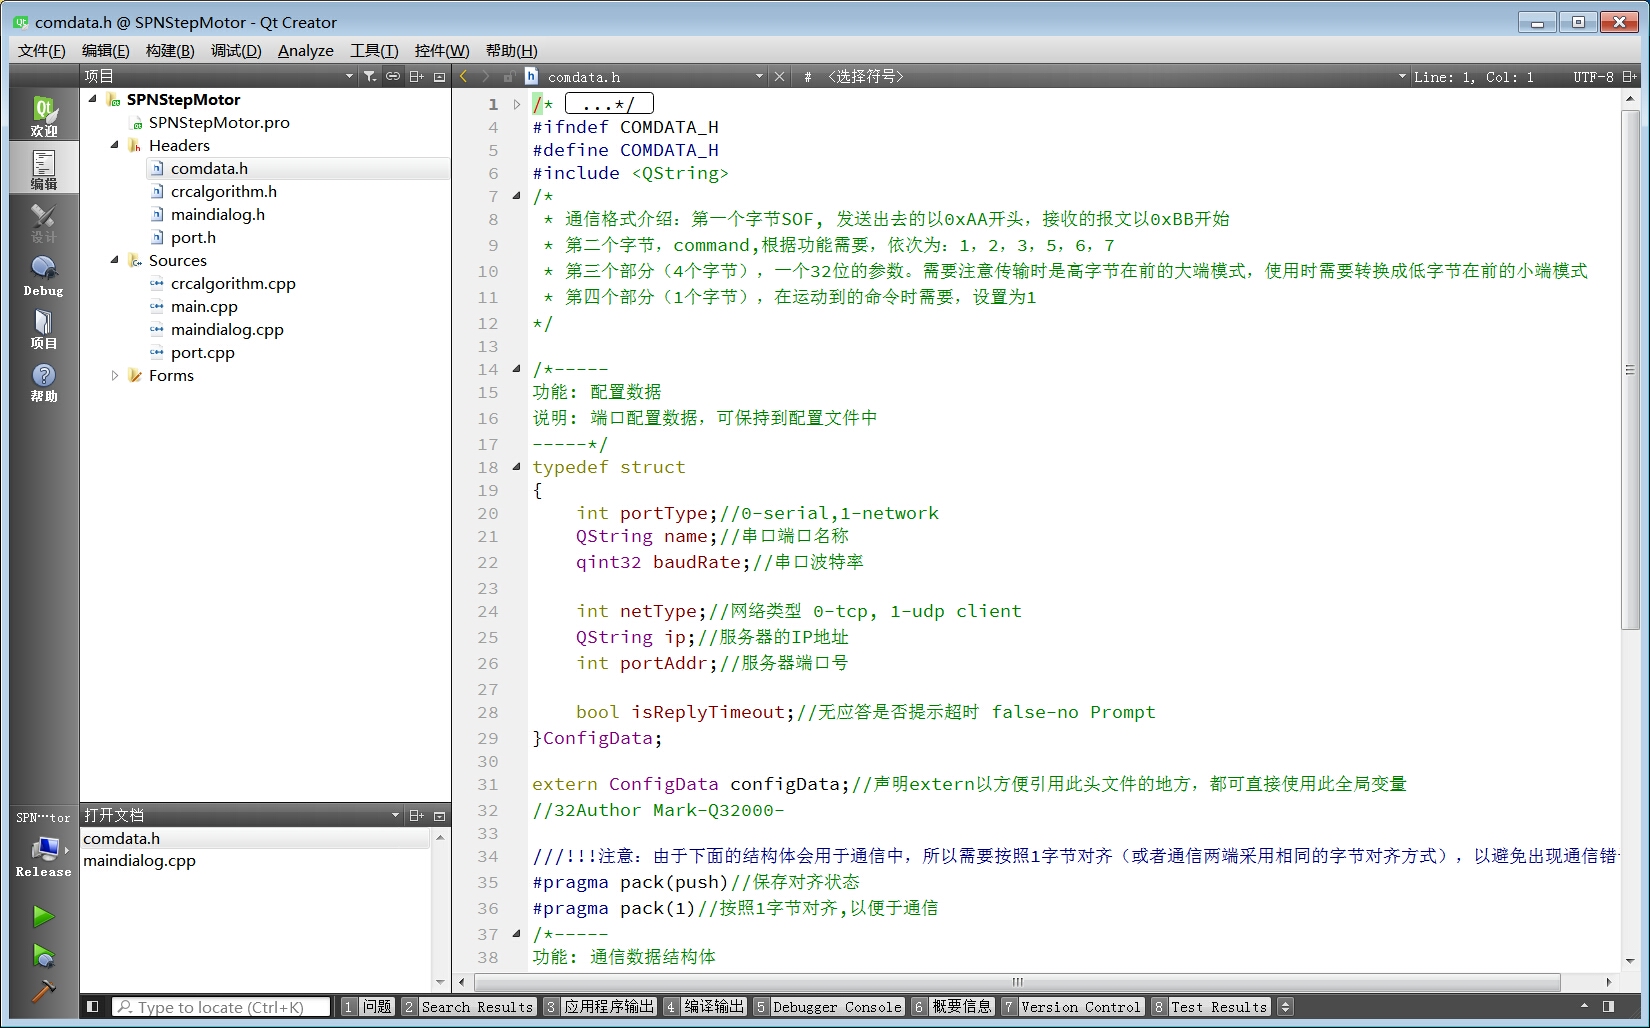This screenshot has width=1650, height=1028.
Task: Open the 帮助 help mode
Action: click(44, 381)
